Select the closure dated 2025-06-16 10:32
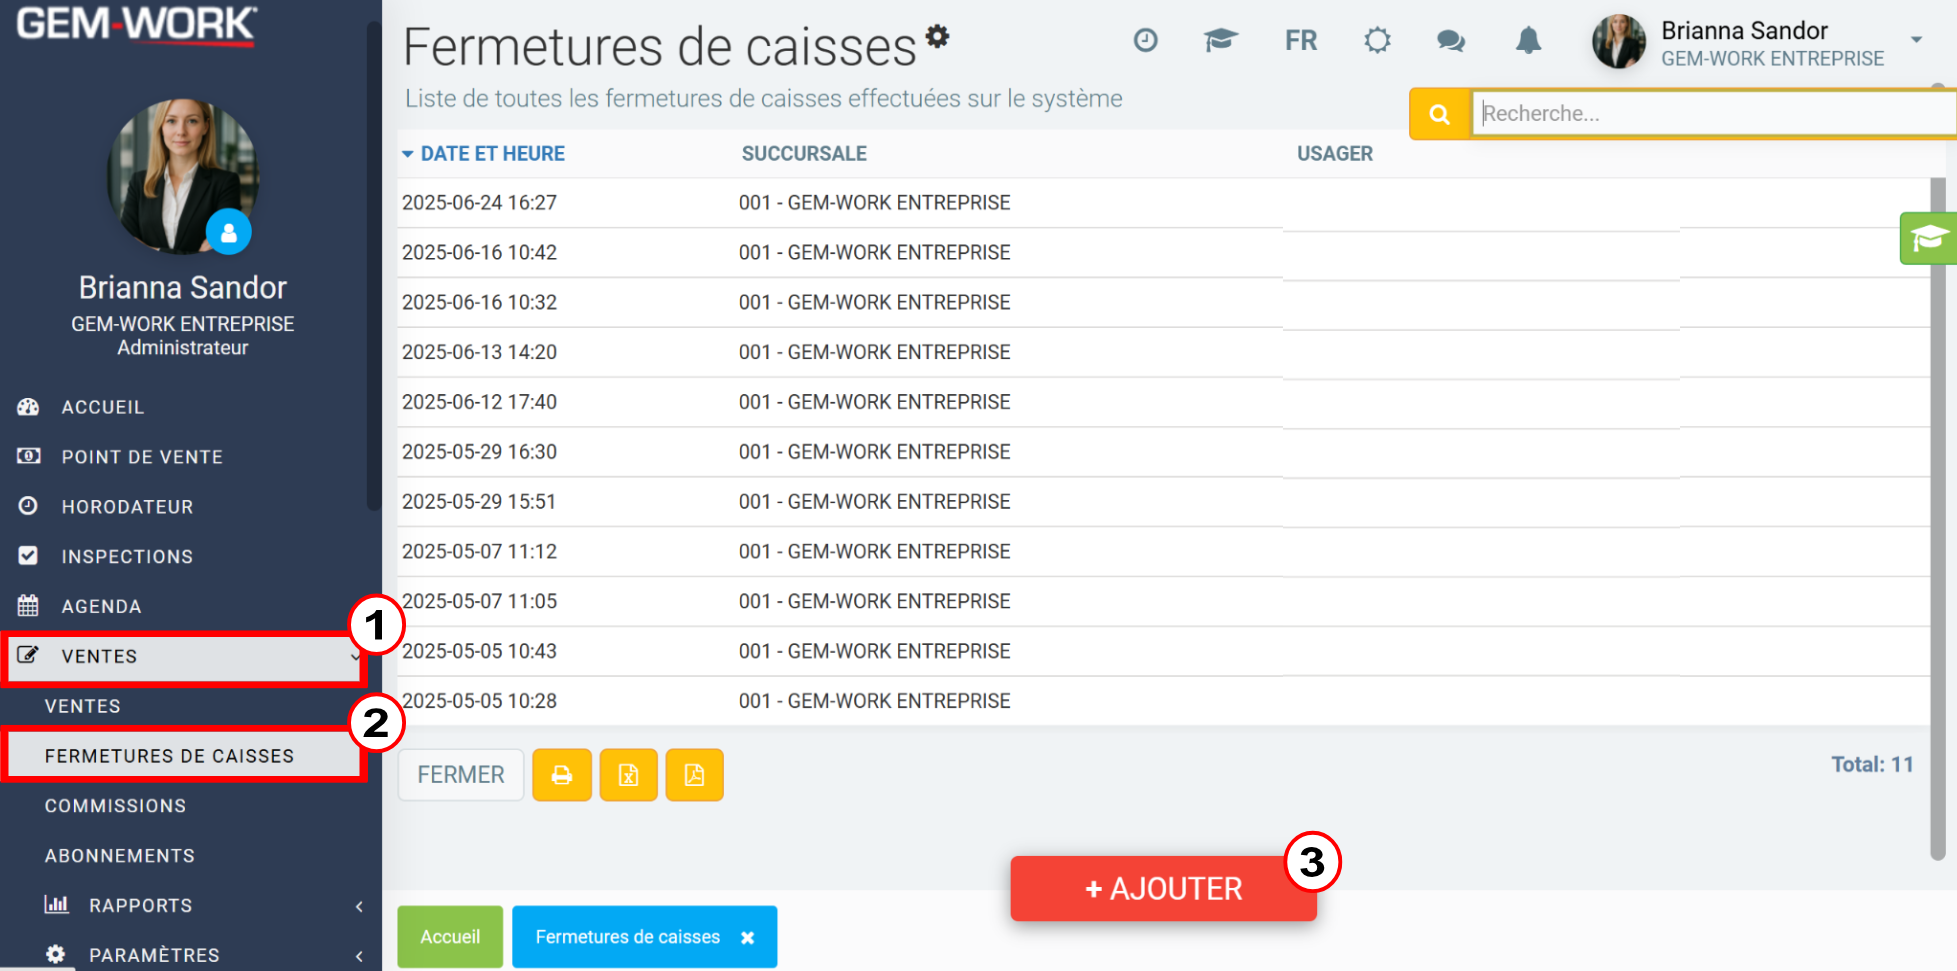 pos(1163,303)
